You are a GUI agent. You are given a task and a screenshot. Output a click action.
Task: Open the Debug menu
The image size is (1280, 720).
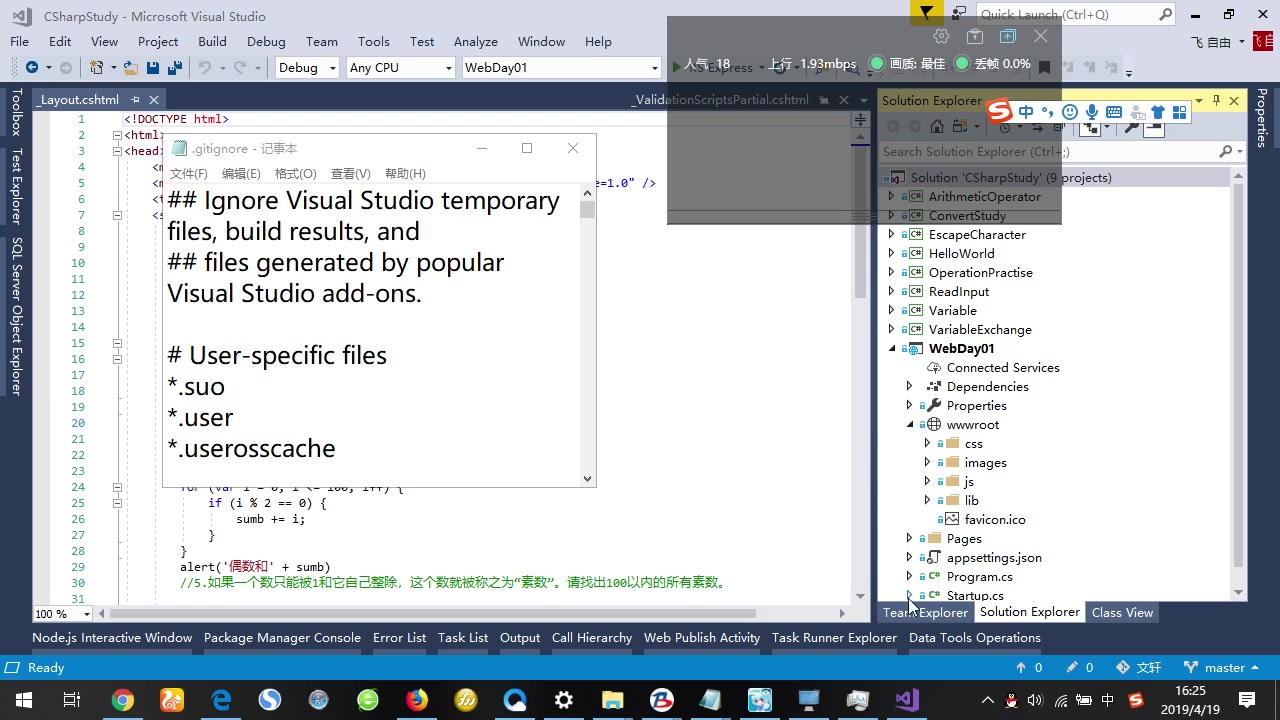tap(266, 41)
